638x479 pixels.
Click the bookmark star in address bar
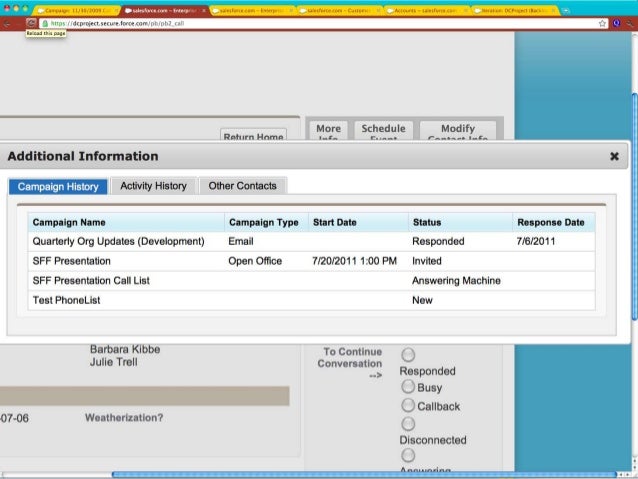coord(601,22)
